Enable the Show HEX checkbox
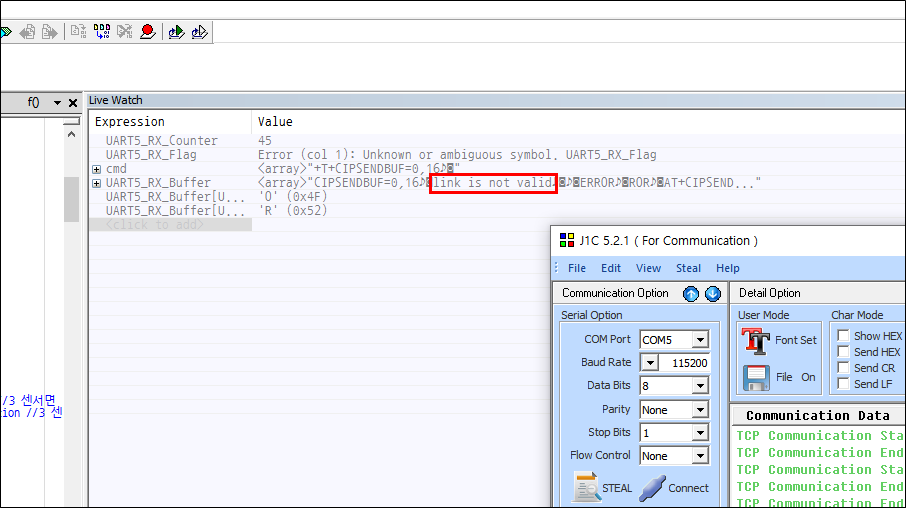Viewport: 906px width, 508px height. [x=843, y=336]
